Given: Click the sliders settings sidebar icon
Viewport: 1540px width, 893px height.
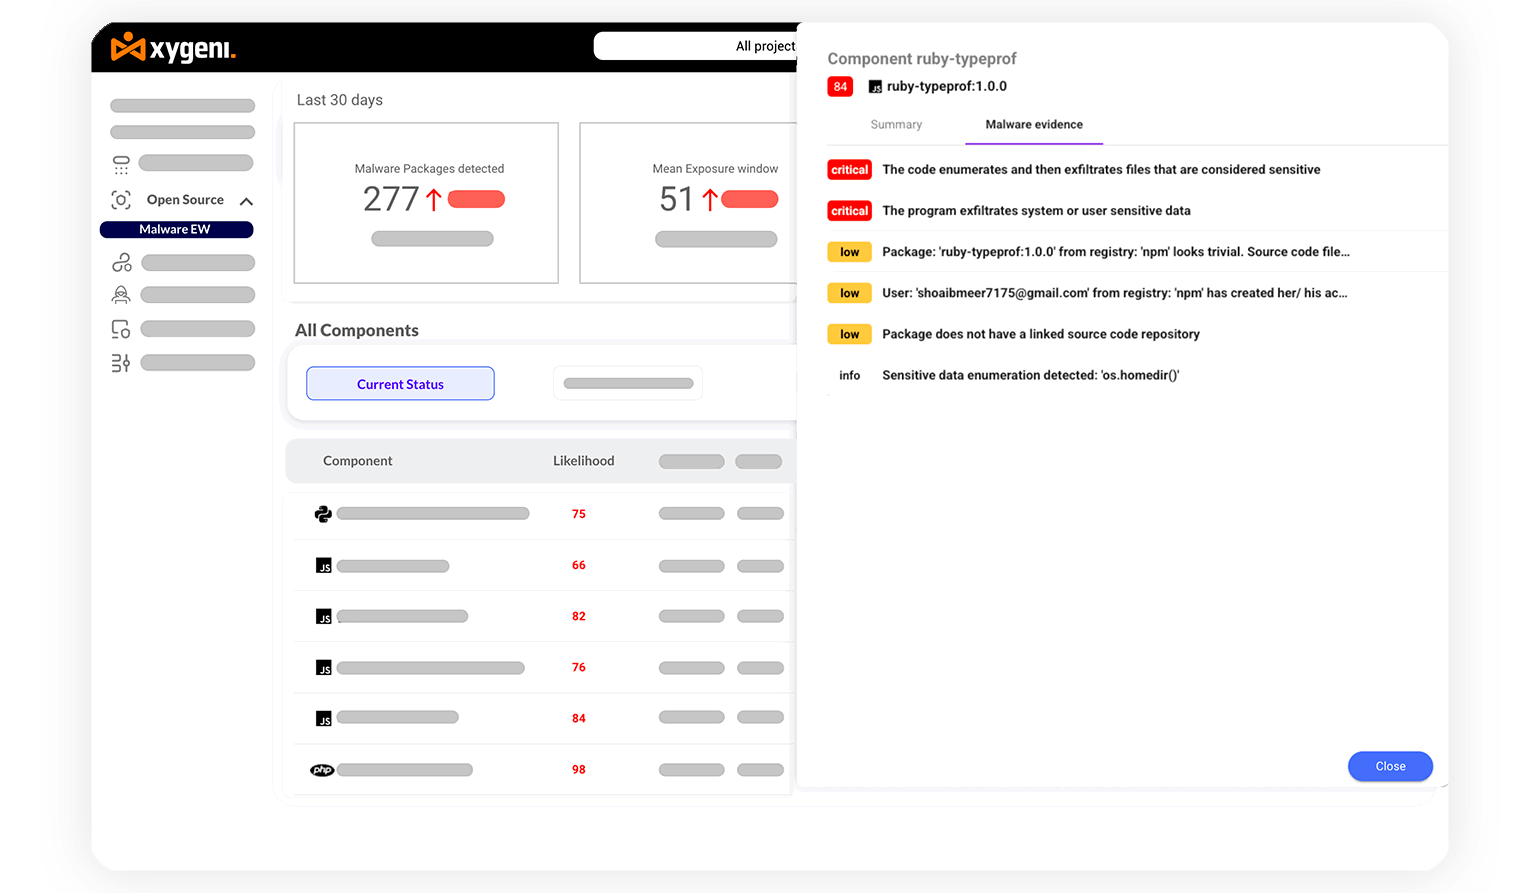Looking at the screenshot, I should coord(121,363).
